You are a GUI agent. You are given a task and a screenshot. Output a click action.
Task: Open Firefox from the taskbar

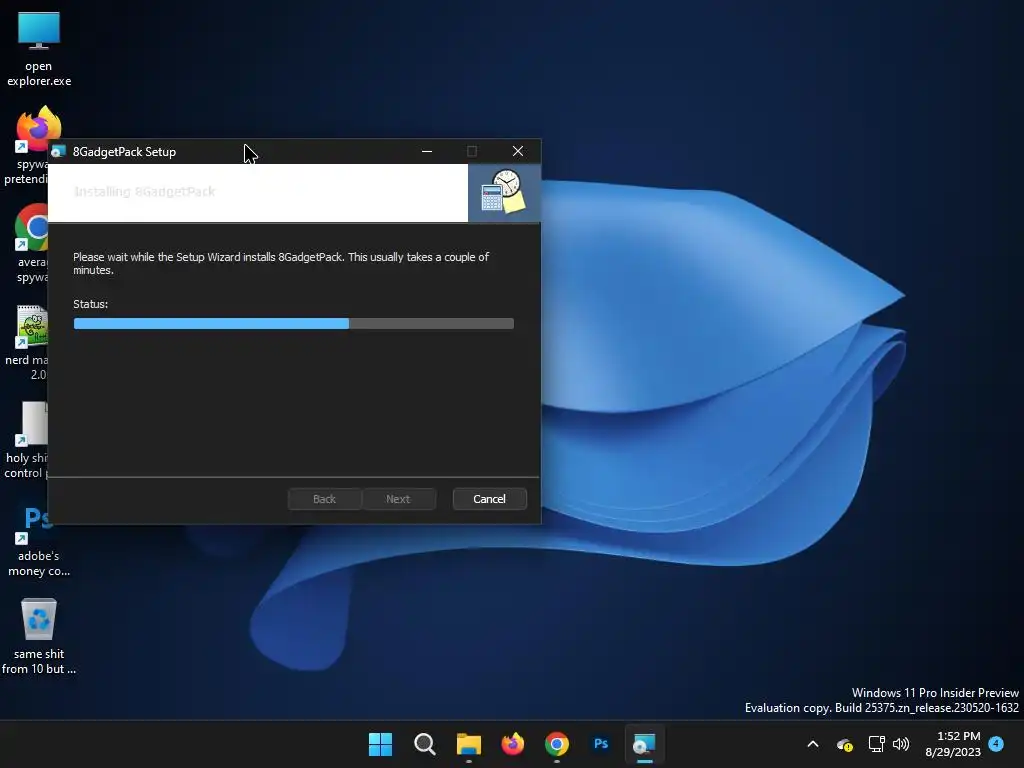click(x=513, y=744)
